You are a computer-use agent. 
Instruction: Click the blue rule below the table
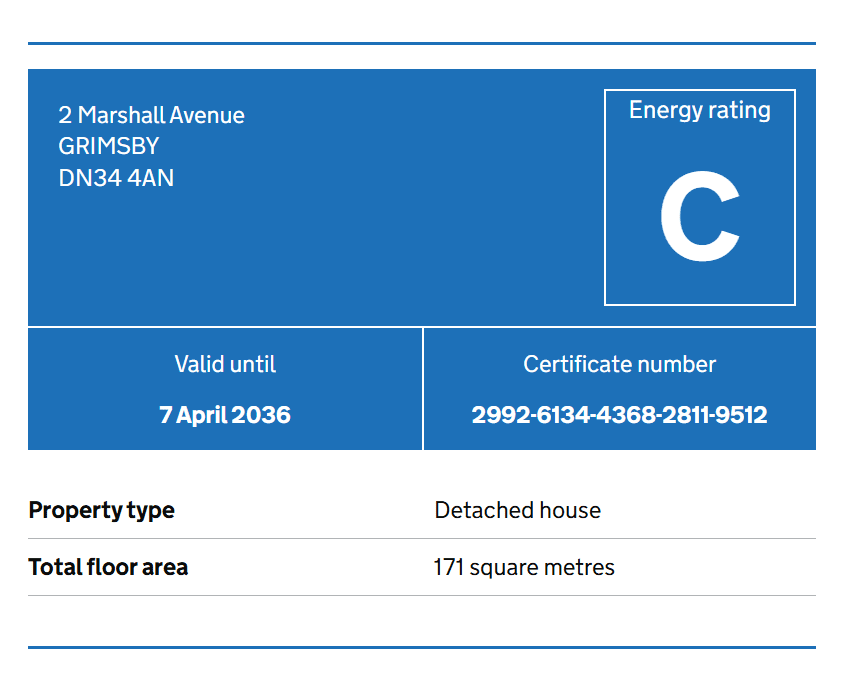(422, 647)
